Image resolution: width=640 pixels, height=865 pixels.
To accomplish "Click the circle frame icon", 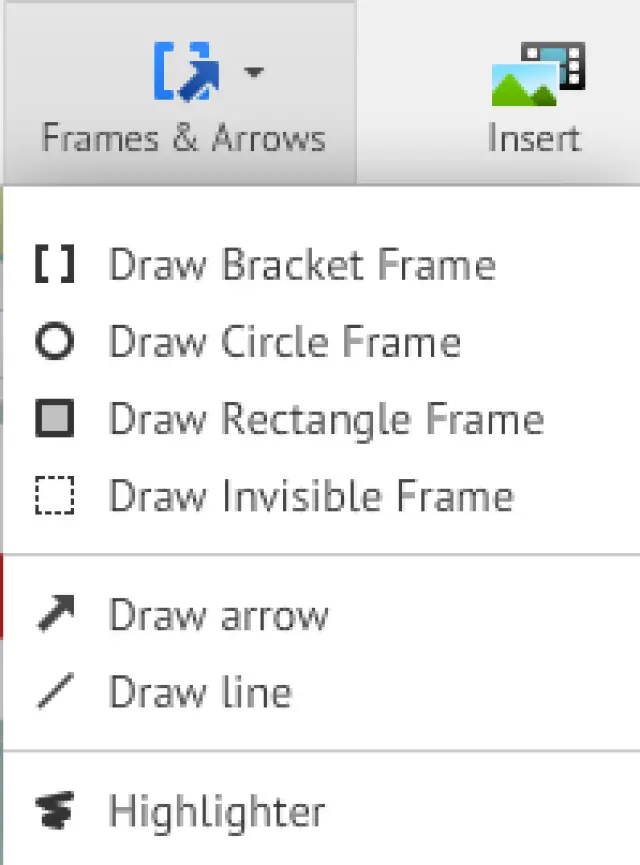I will point(54,342).
